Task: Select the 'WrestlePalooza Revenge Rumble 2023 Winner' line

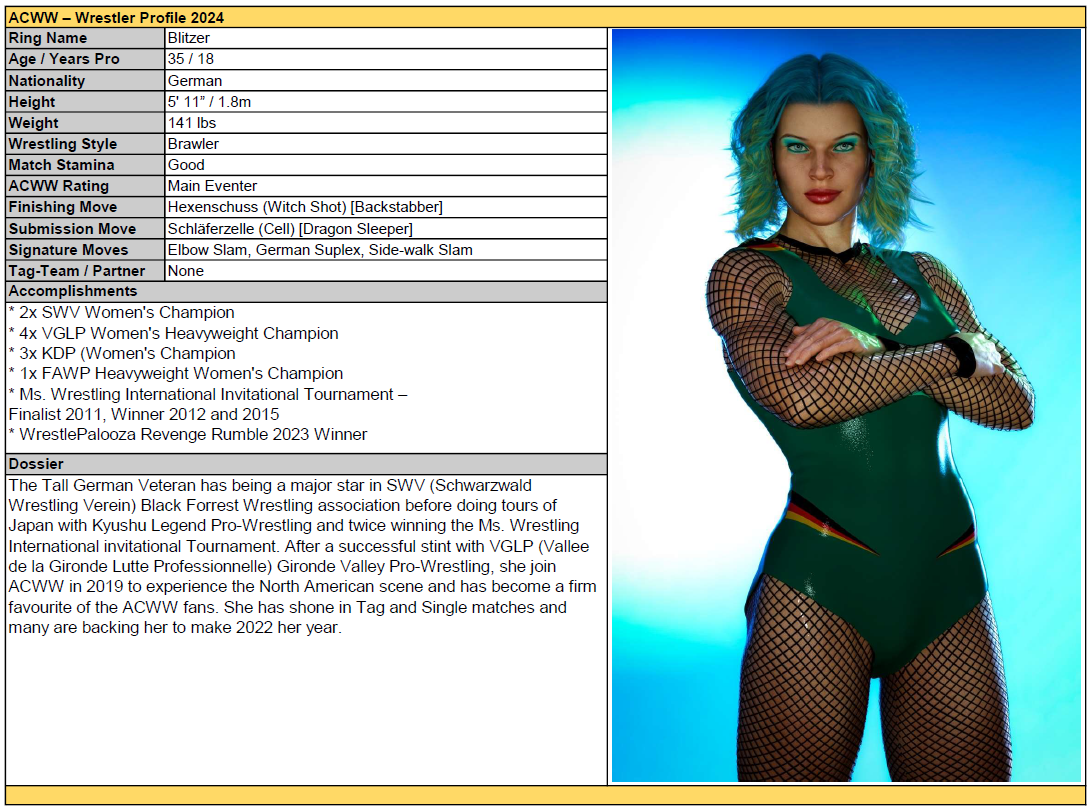Action: [x=188, y=435]
